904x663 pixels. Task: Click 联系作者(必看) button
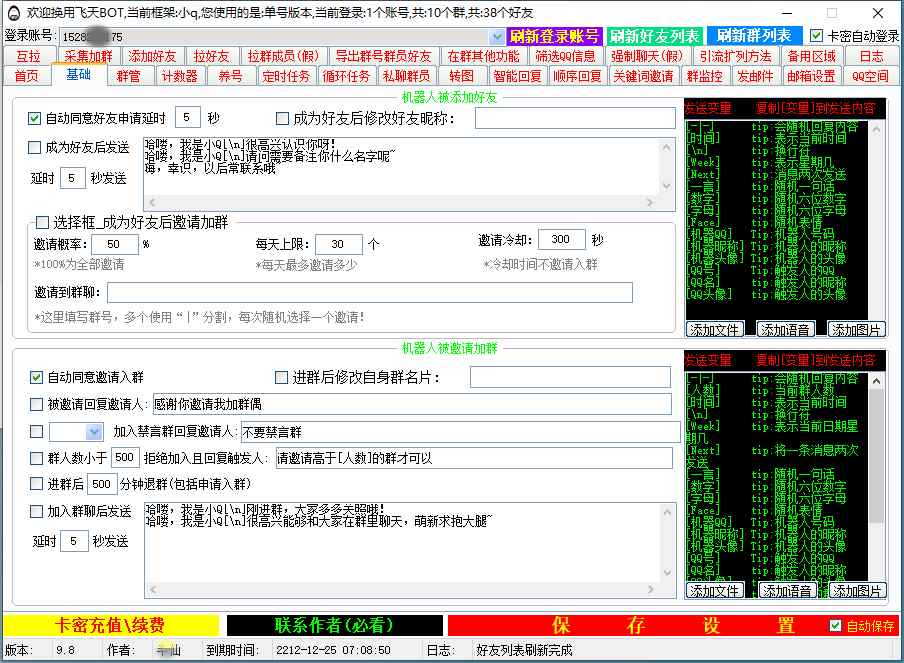coord(334,626)
